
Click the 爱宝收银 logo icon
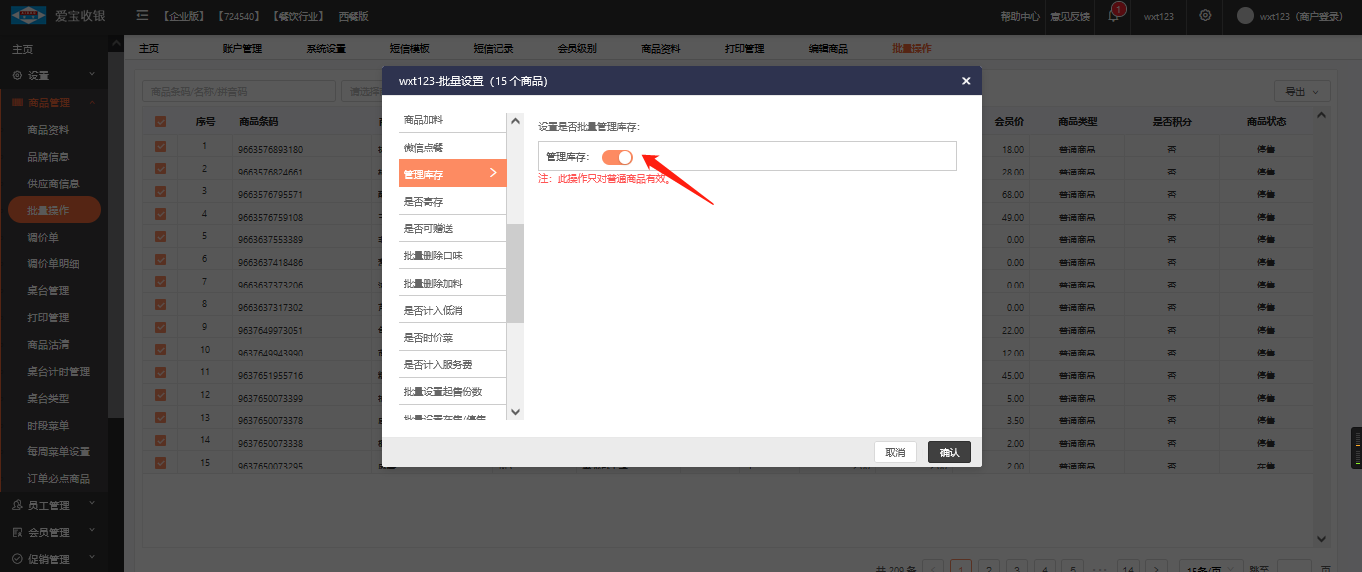click(x=29, y=16)
